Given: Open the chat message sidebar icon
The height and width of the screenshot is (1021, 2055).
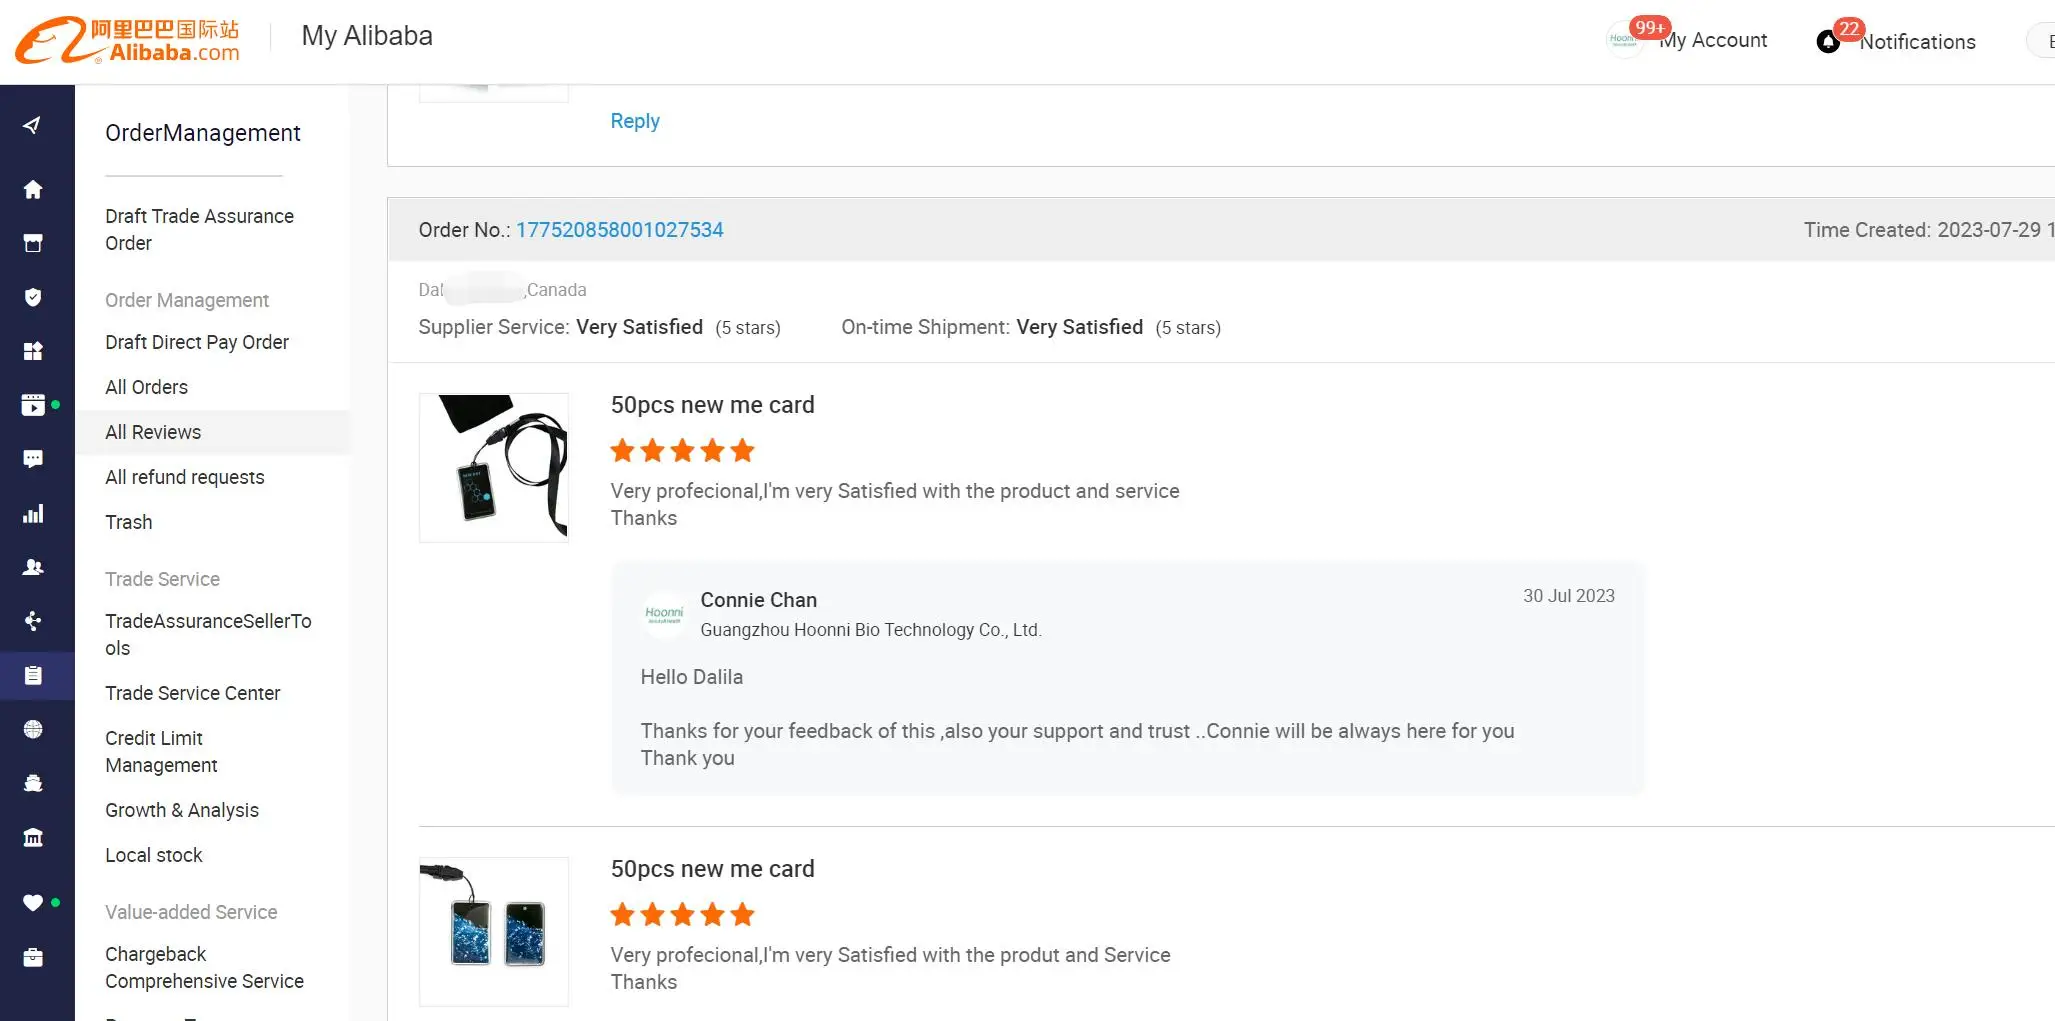Looking at the screenshot, I should (x=33, y=459).
